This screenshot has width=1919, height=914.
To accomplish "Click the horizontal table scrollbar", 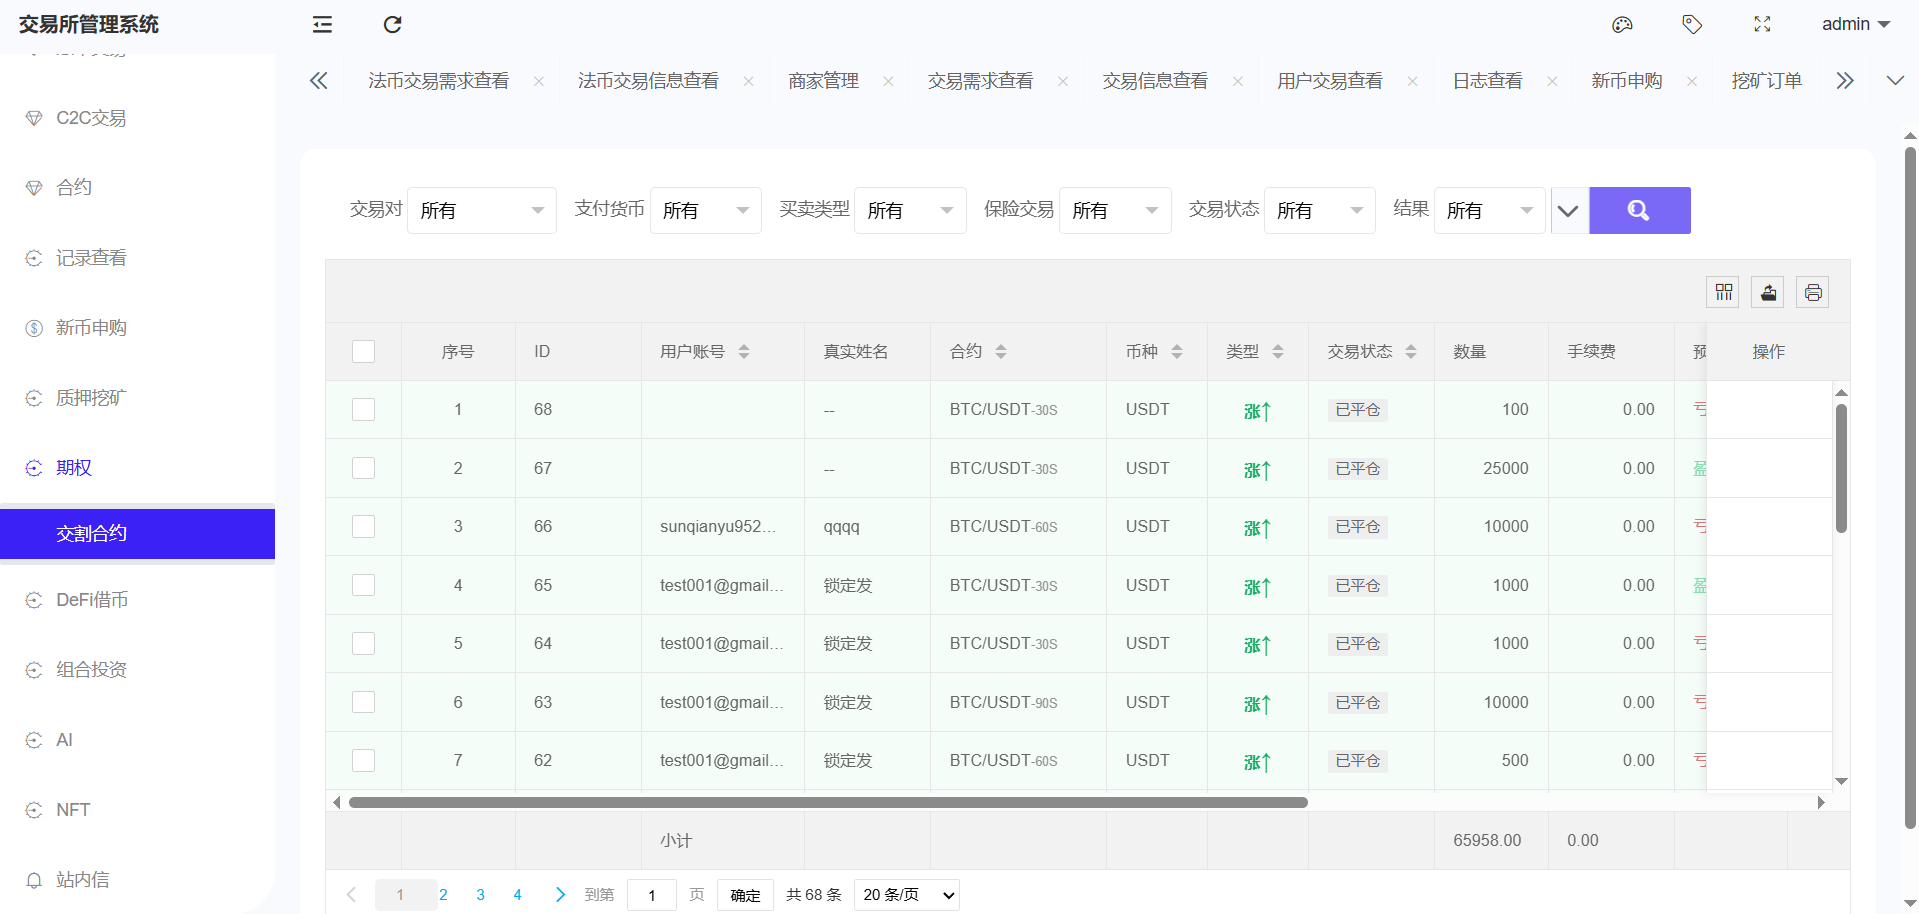I will 828,802.
